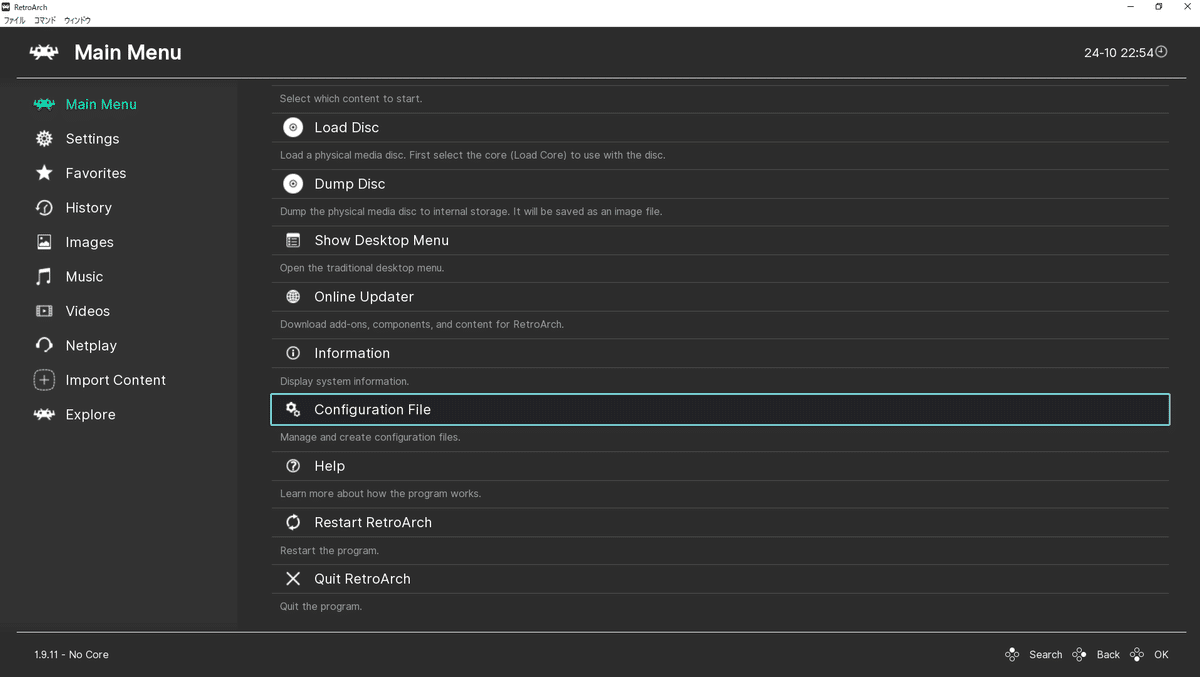Click the Favorites star icon

point(44,173)
